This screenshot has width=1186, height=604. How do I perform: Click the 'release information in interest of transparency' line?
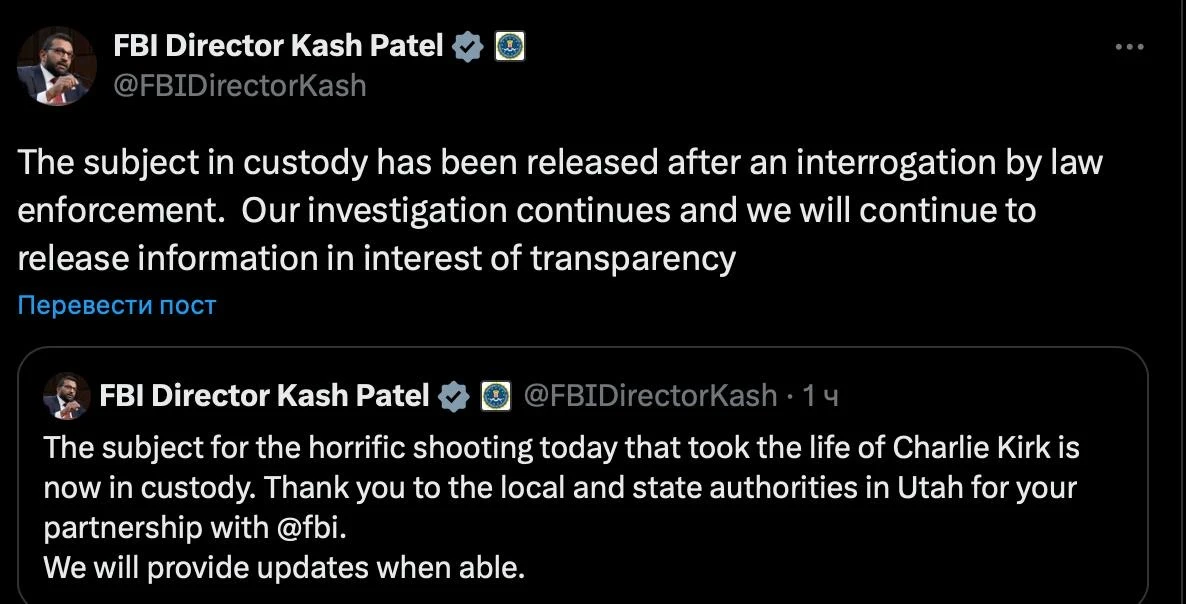(x=376, y=258)
